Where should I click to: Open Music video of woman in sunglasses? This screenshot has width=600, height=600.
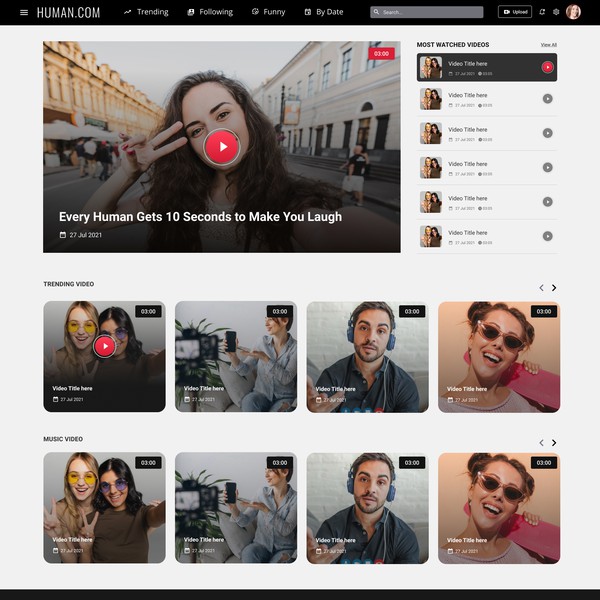point(499,508)
